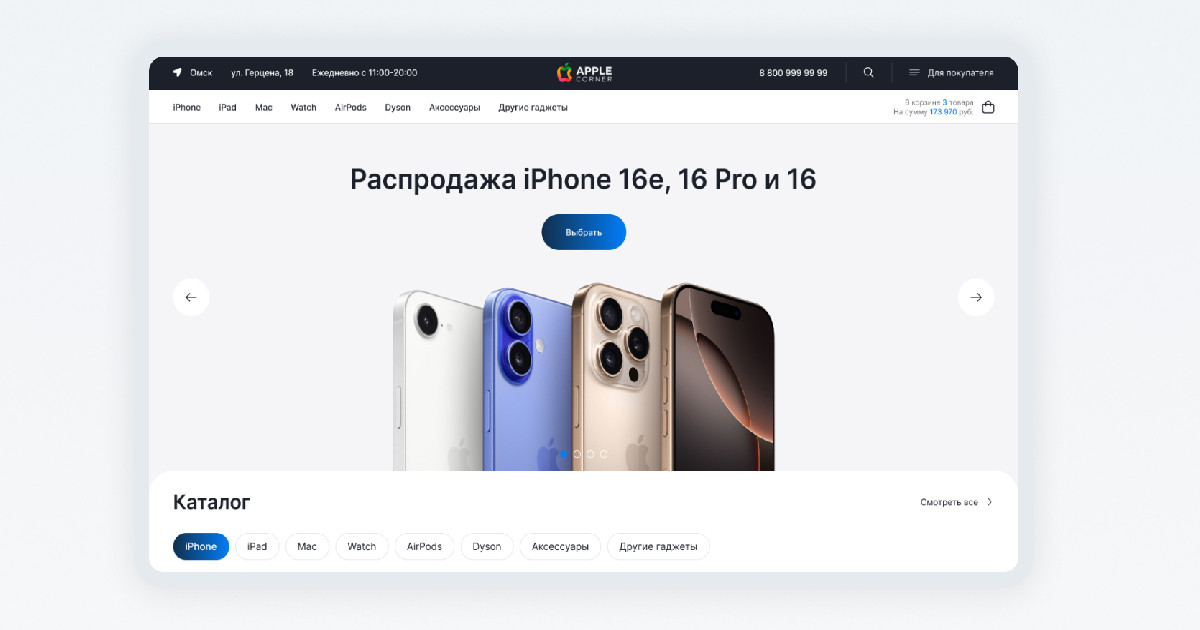This screenshot has height=630, width=1200.
Task: Open the search magnifier icon
Action: pos(869,73)
